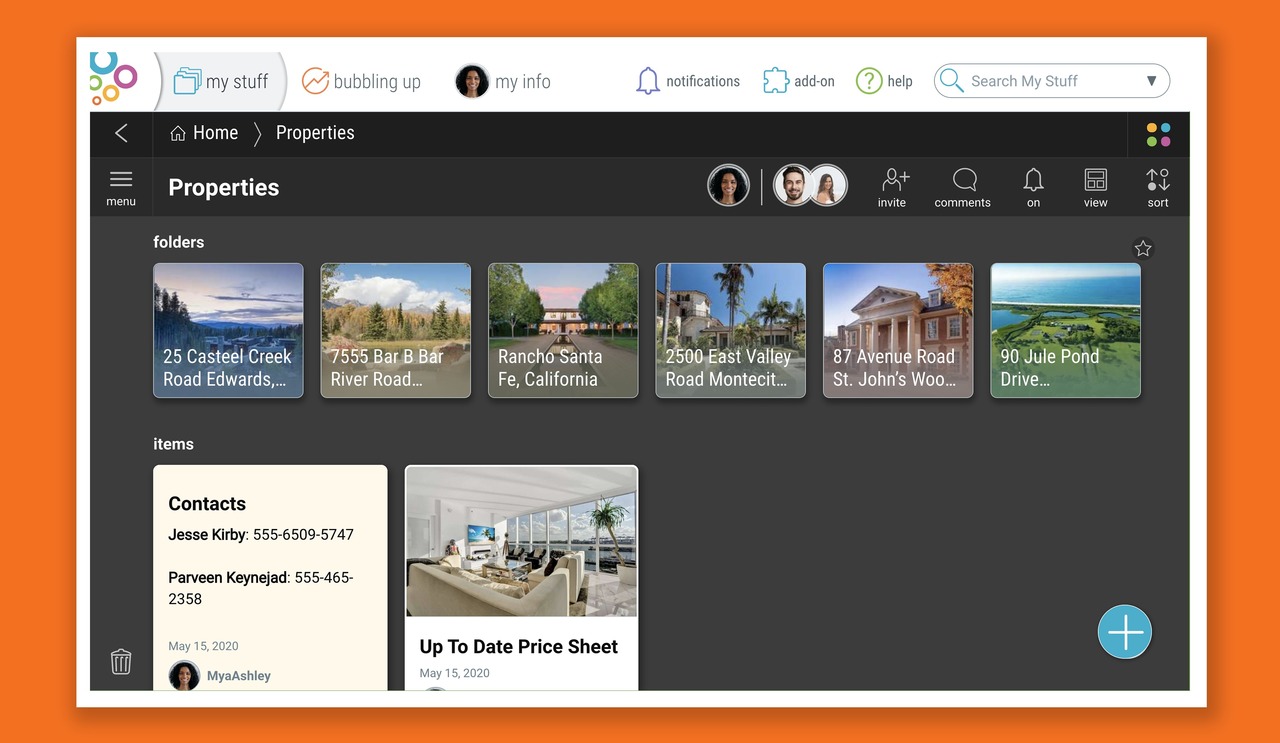This screenshot has height=743, width=1280.
Task: Click the female member avatar beside him
Action: [x=828, y=186]
